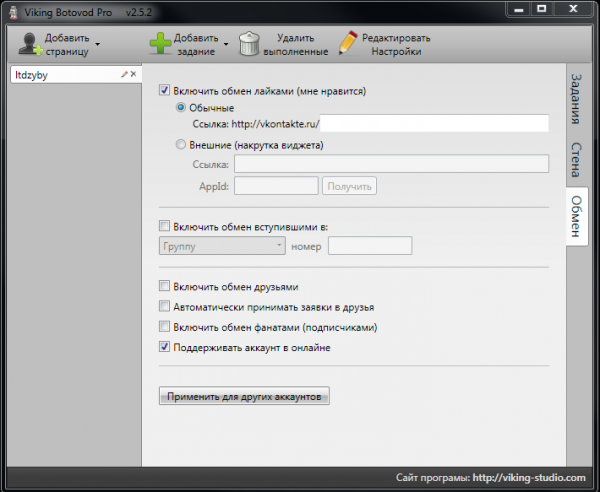
Task: Rename account Itdzyby via pencil icon
Action: [124, 74]
